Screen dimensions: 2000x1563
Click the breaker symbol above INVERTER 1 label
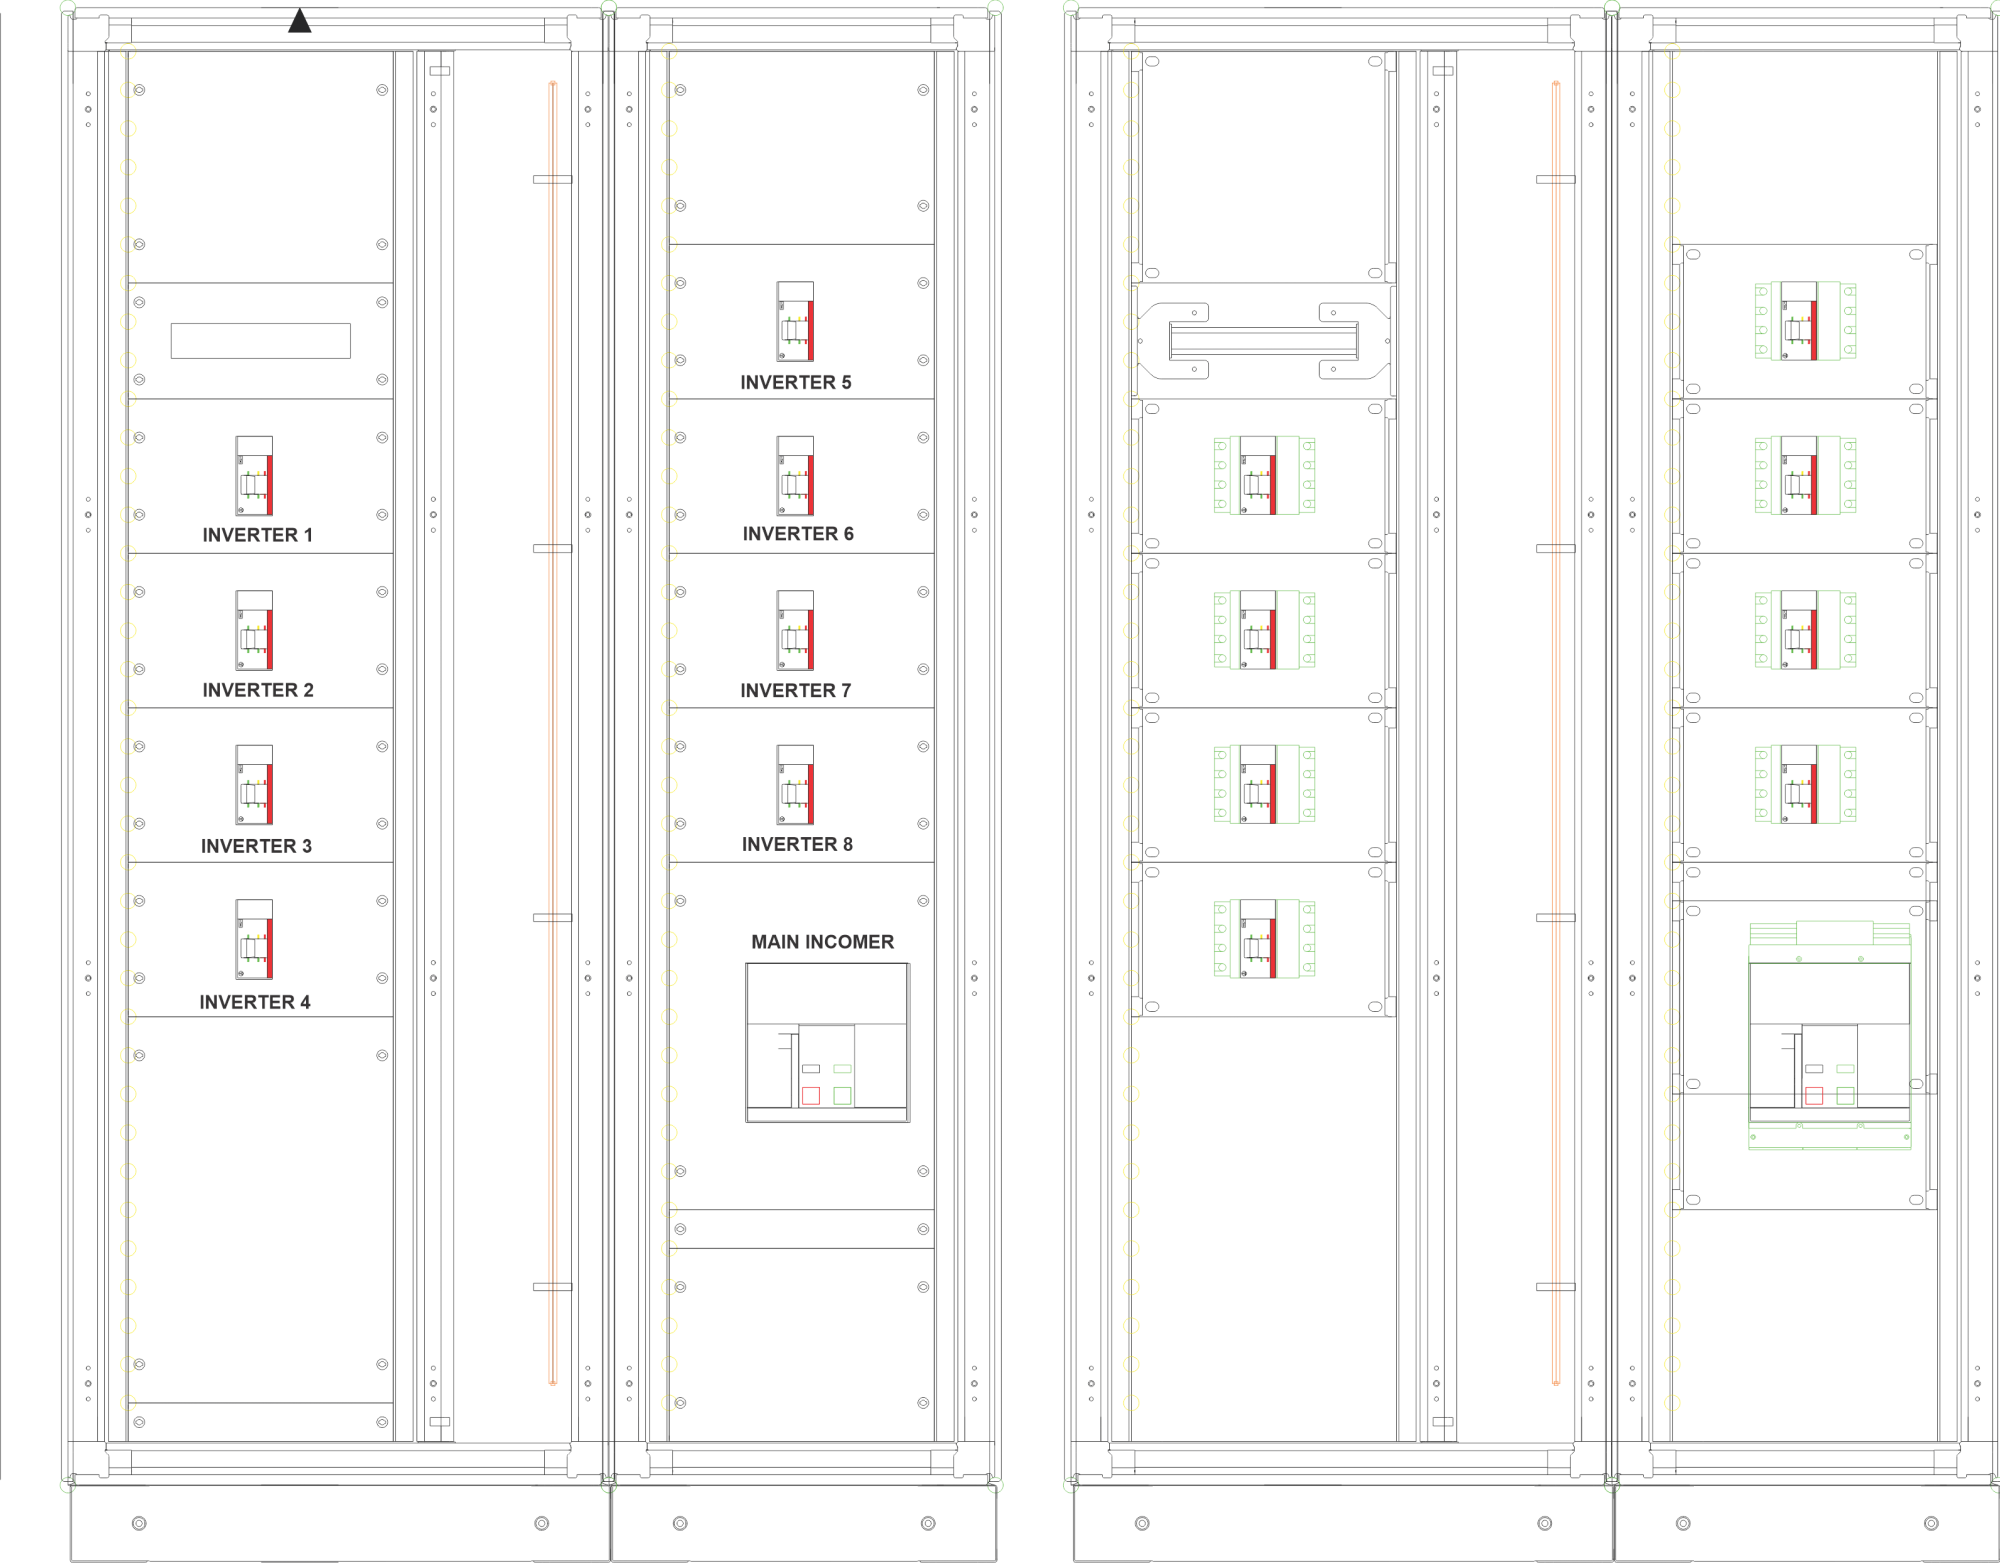point(254,476)
